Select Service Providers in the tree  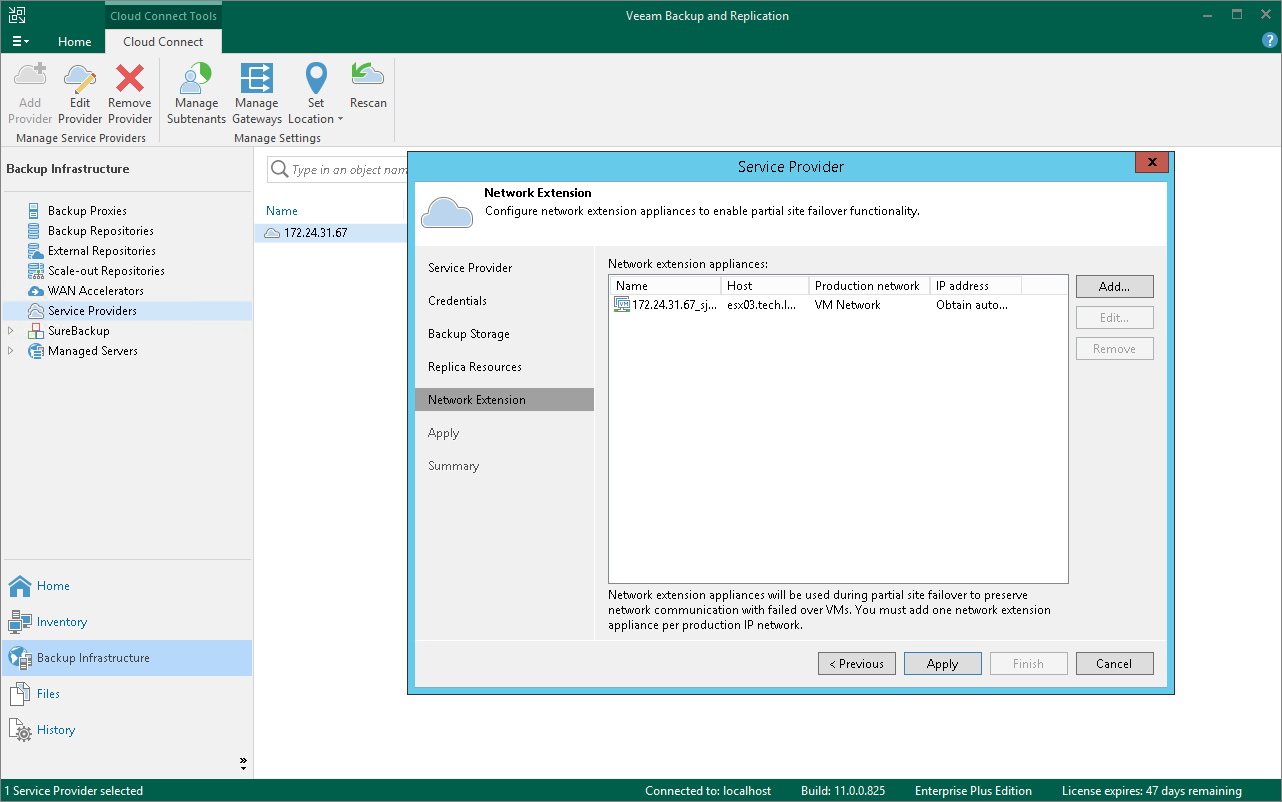pyautogui.click(x=92, y=311)
